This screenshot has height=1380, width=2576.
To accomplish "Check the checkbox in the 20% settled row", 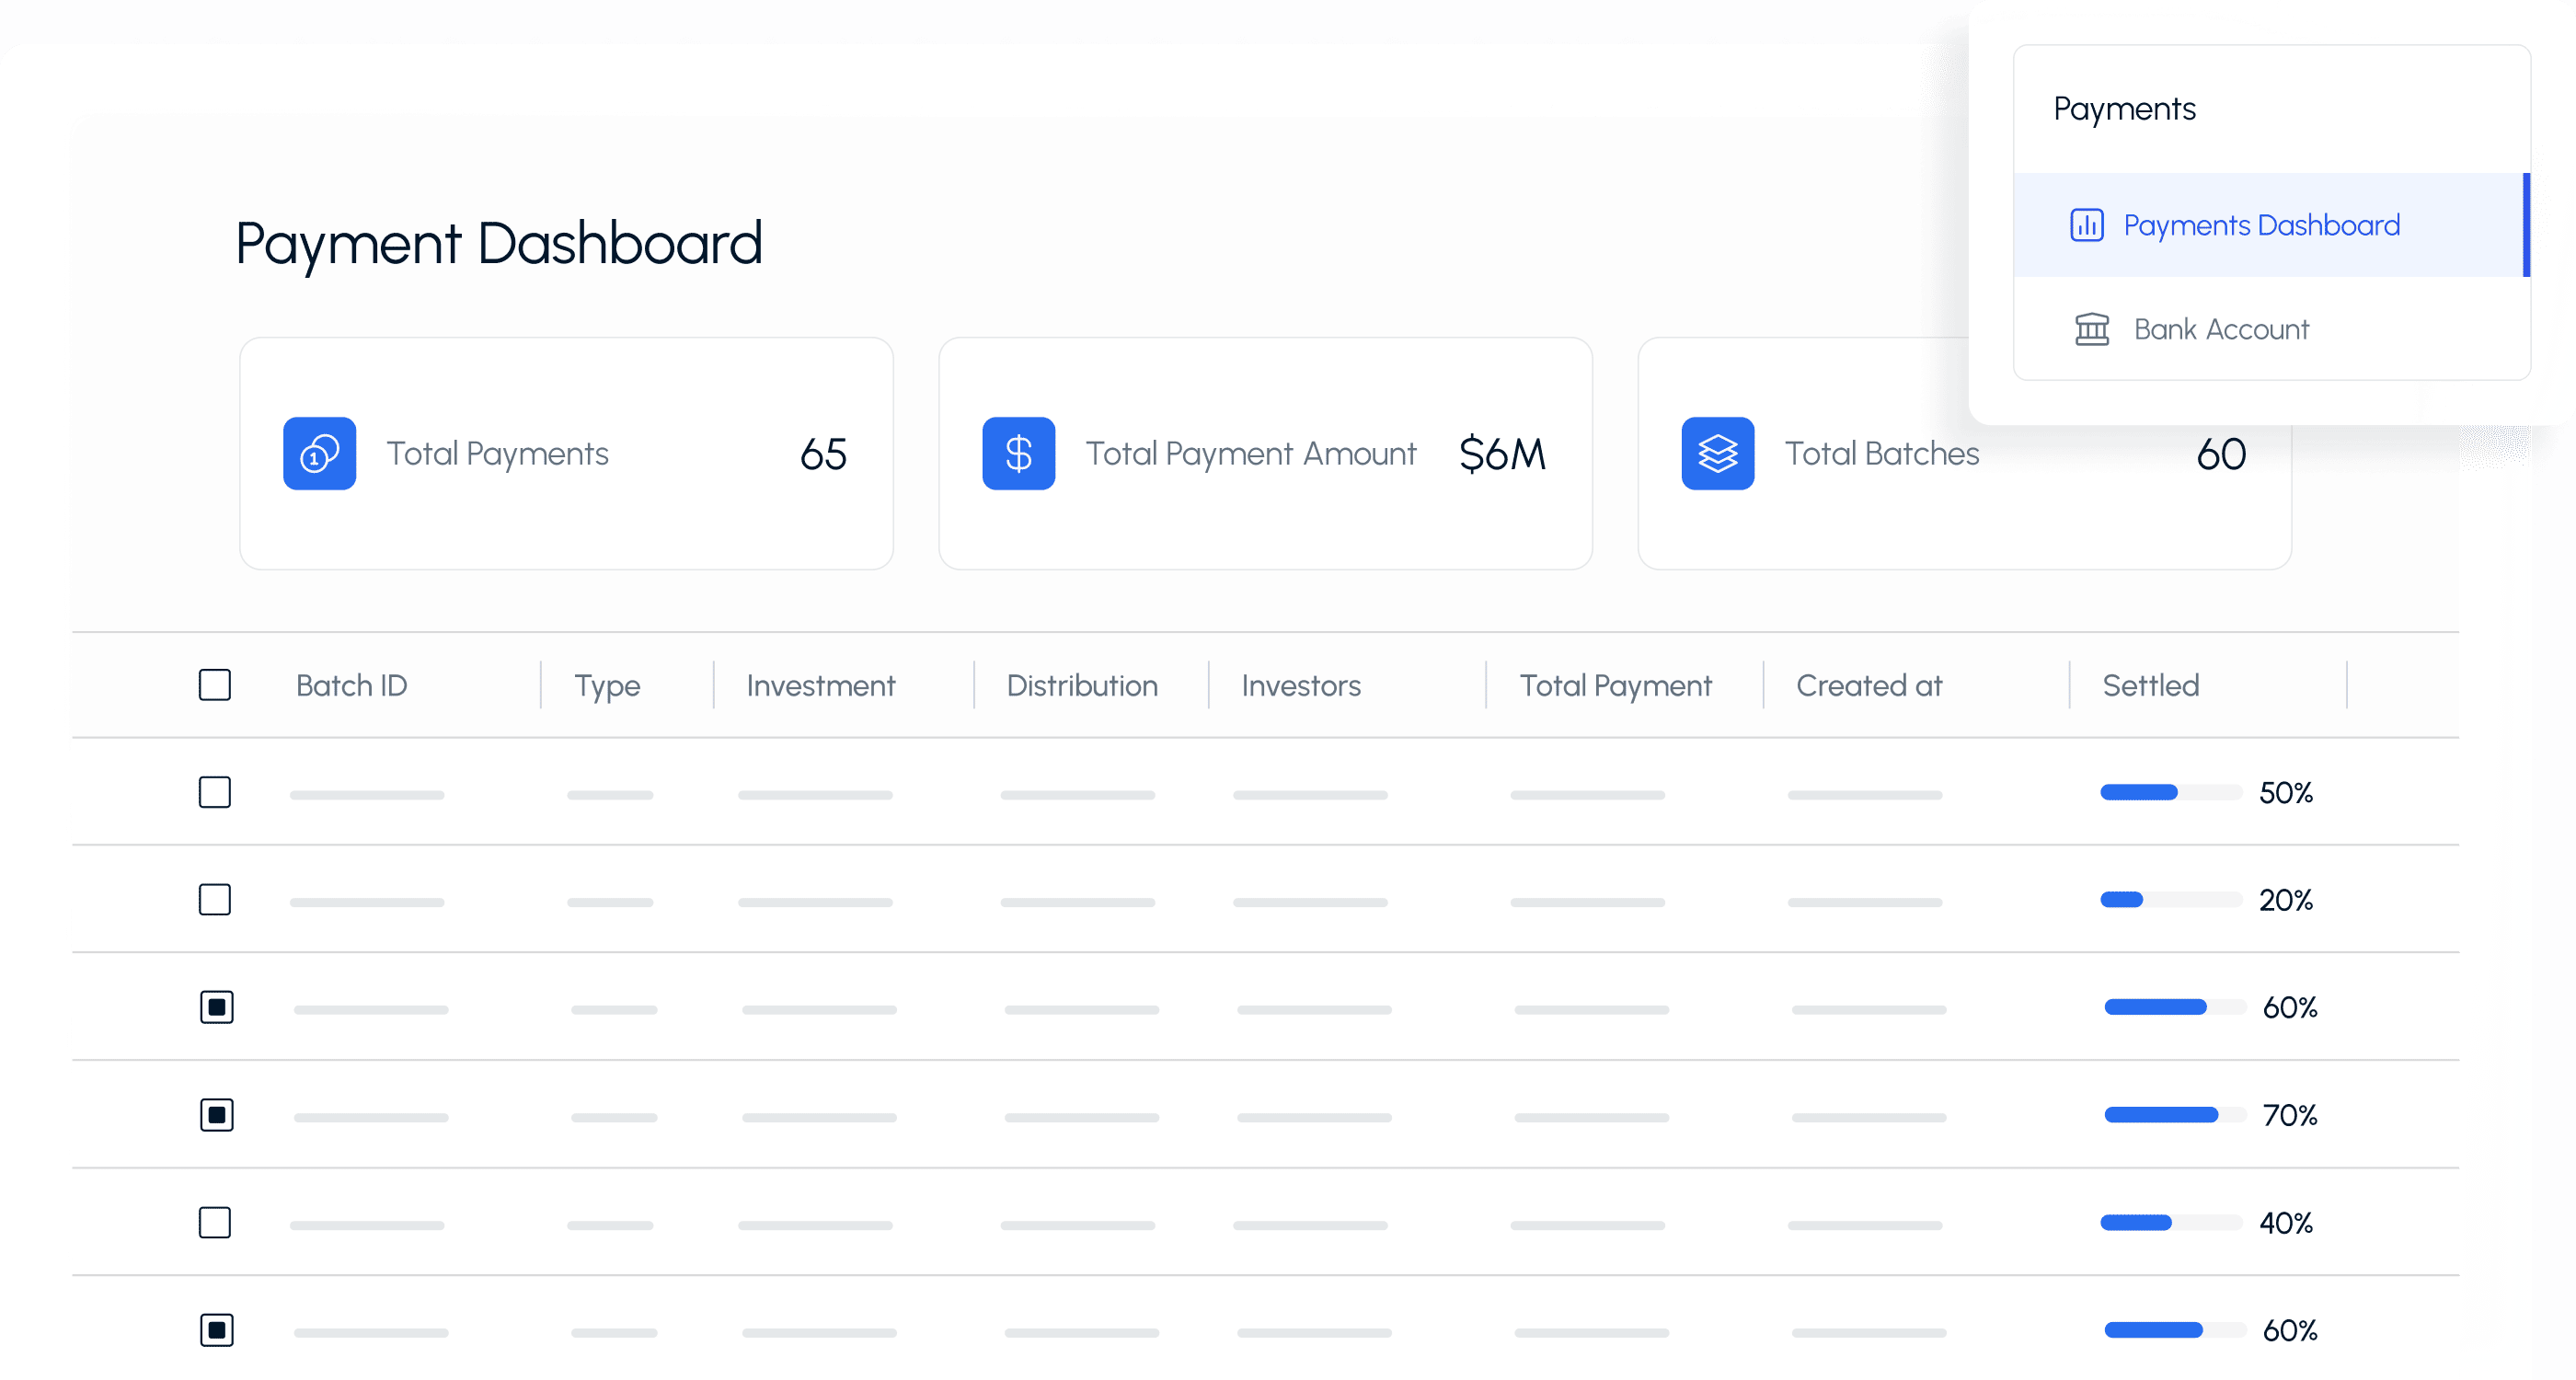I will click(215, 900).
